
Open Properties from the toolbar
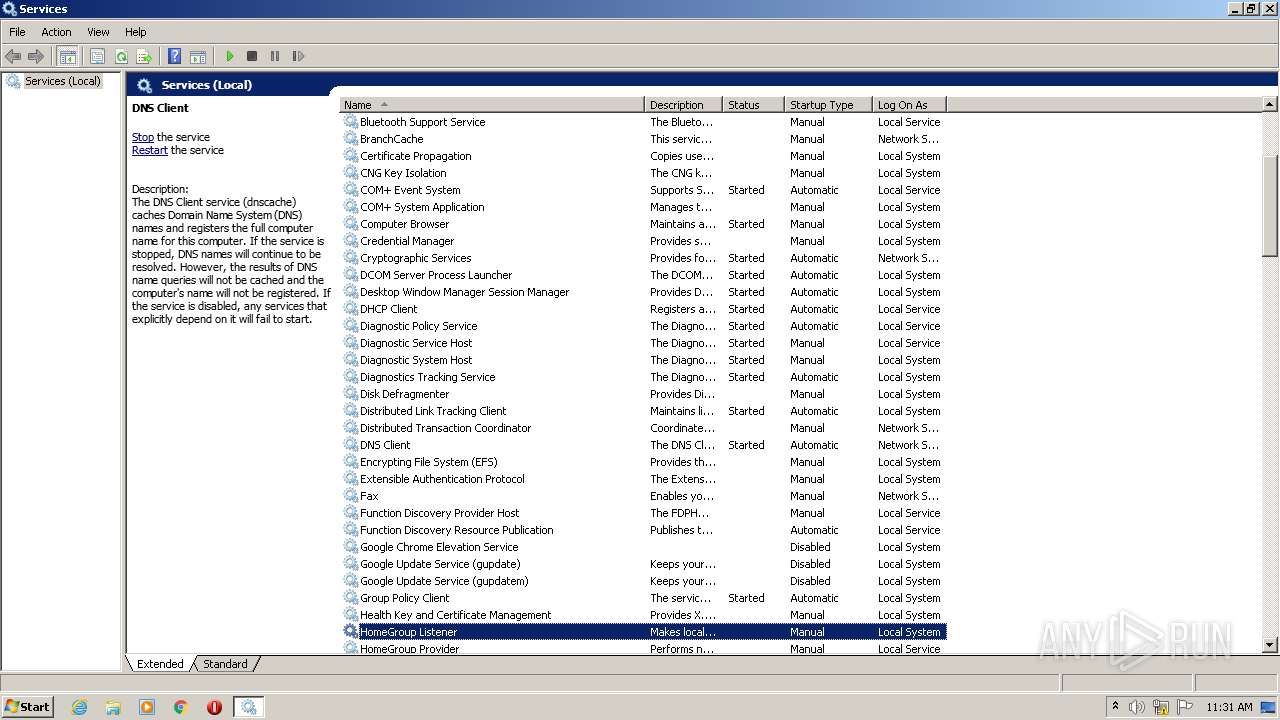98,56
